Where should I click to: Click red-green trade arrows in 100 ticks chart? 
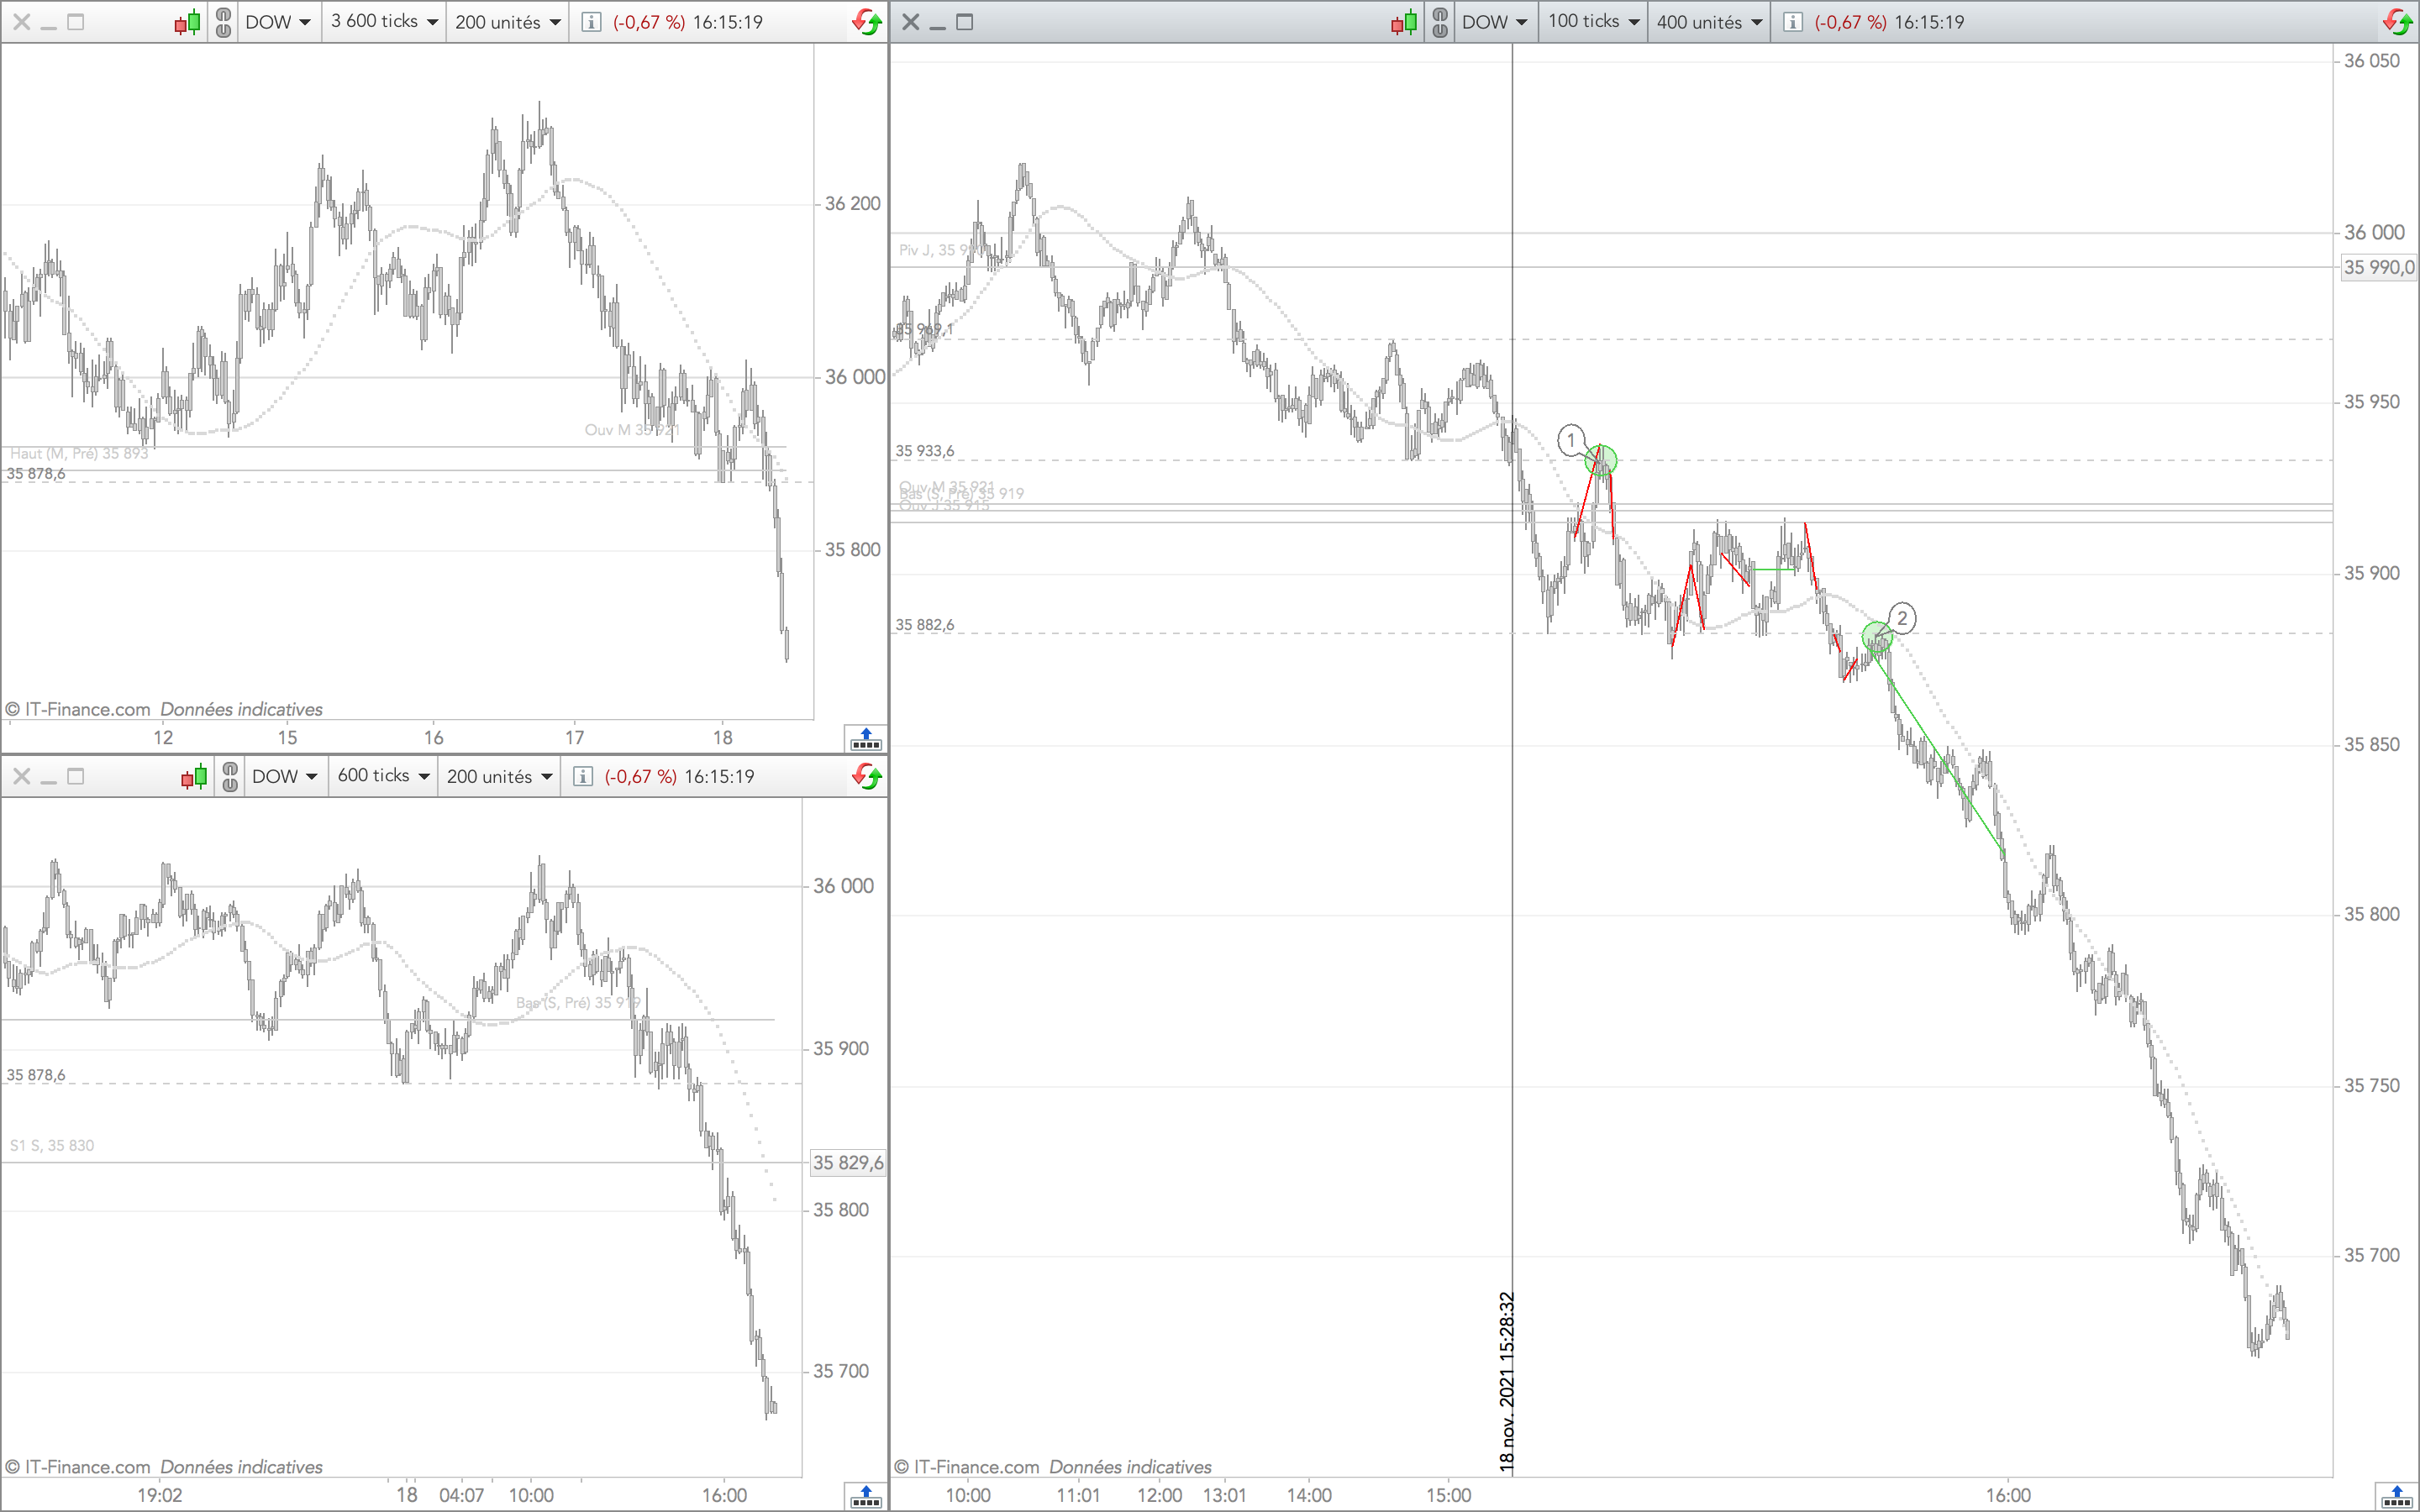2397,22
